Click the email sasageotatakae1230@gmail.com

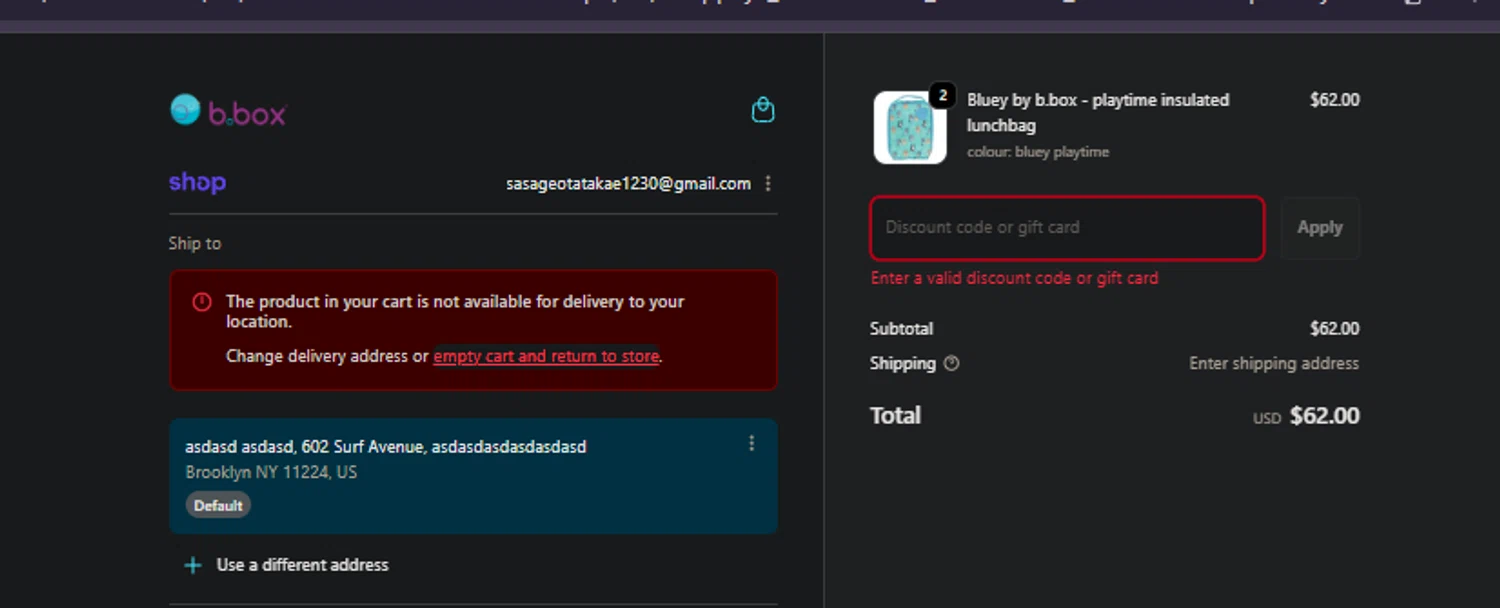click(628, 183)
